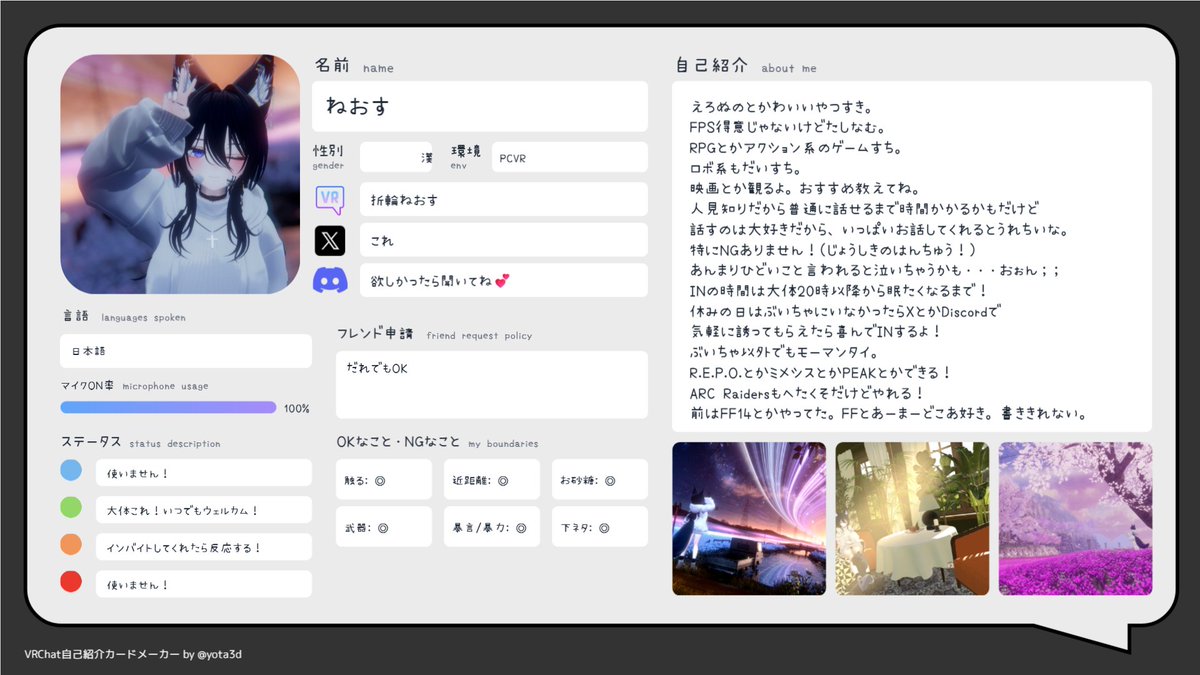This screenshot has height=675, width=1200.
Task: Click the 名前 name heading
Action: tap(354, 66)
